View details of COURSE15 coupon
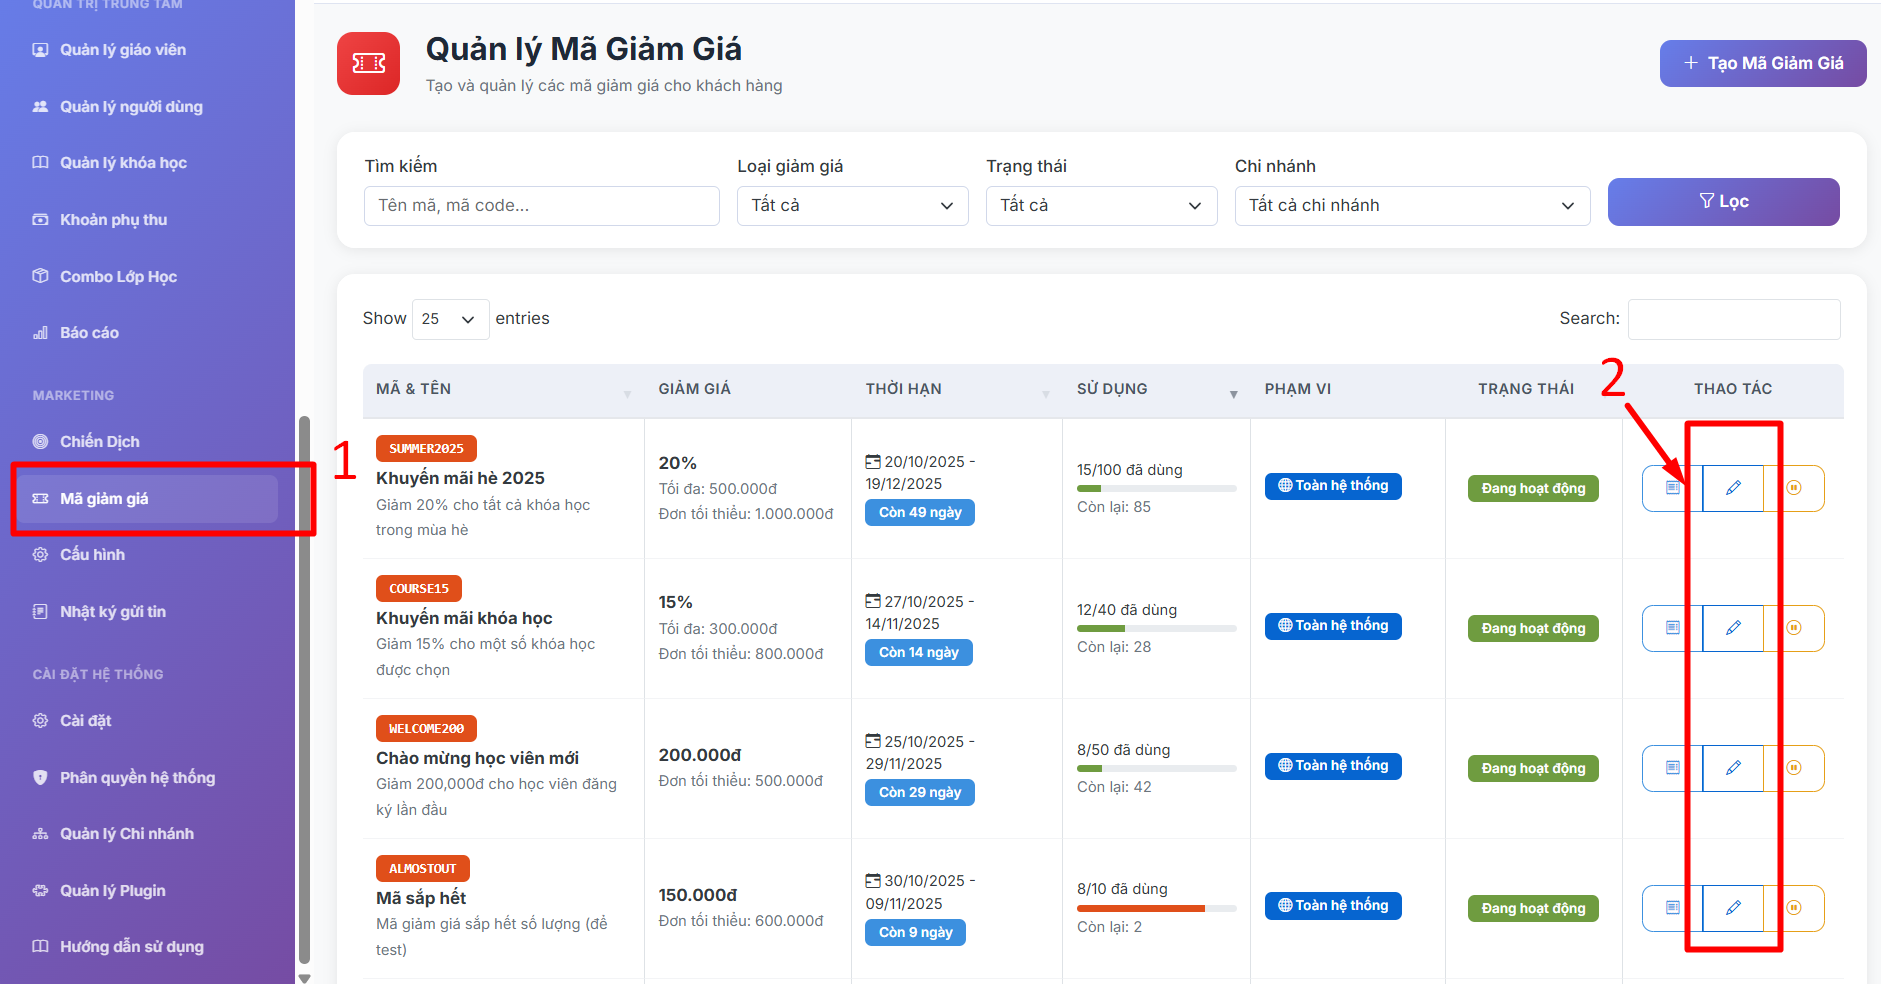1881x984 pixels. [x=1672, y=628]
